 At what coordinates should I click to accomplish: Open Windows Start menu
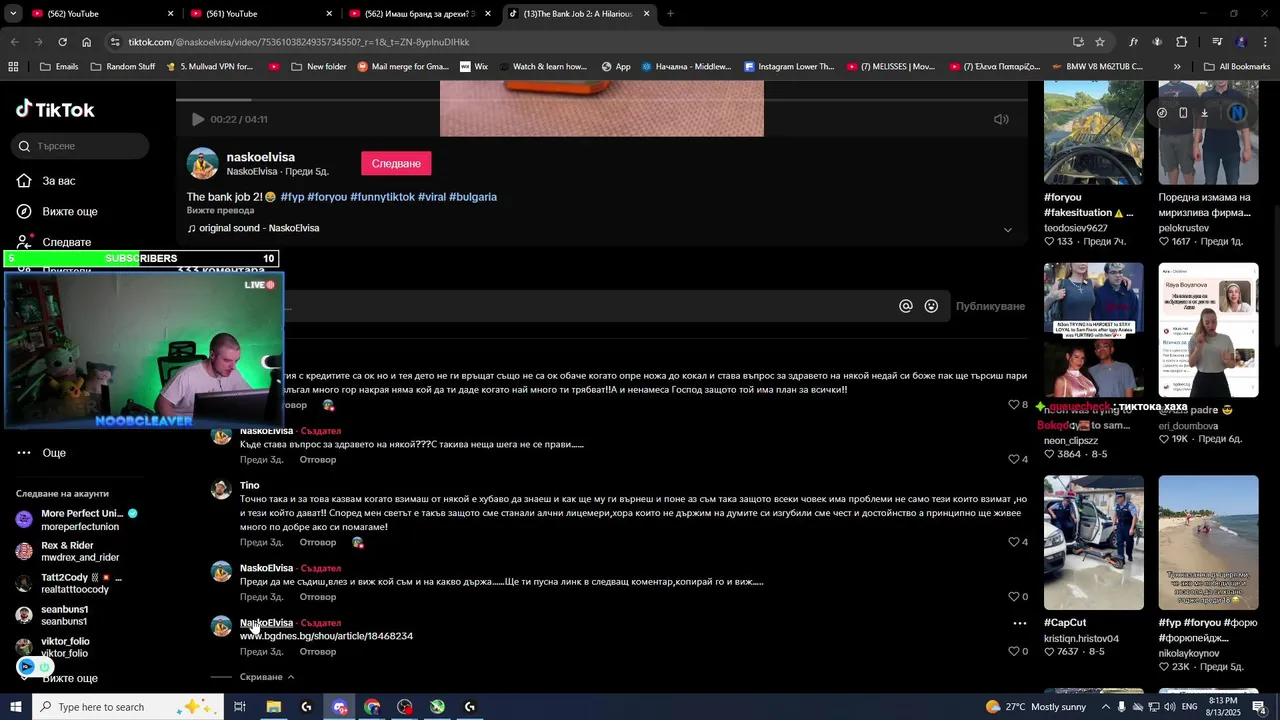tap(15, 707)
